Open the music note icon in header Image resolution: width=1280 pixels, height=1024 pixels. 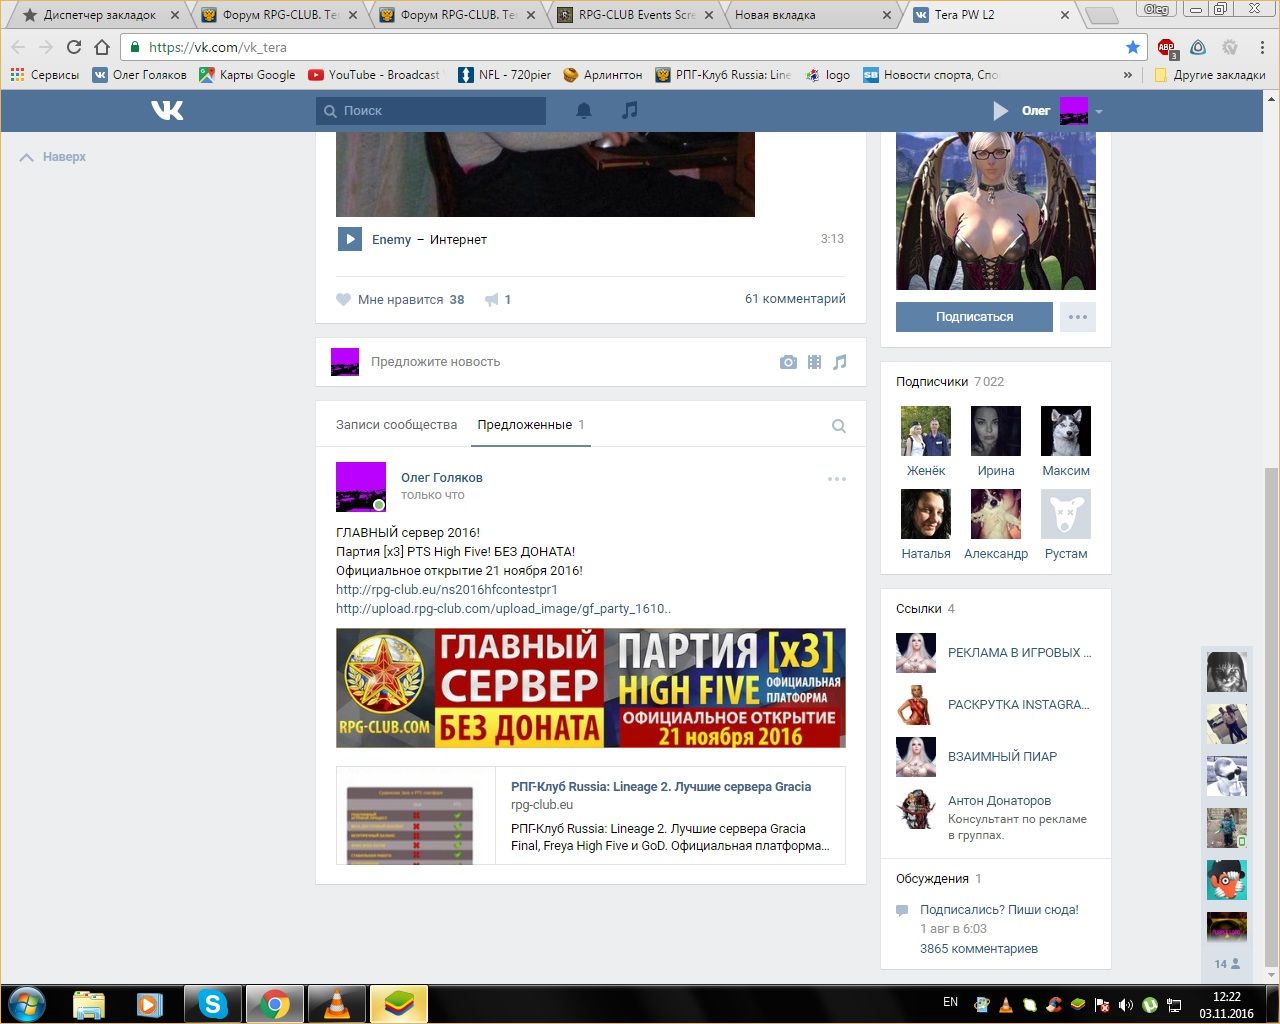point(629,111)
